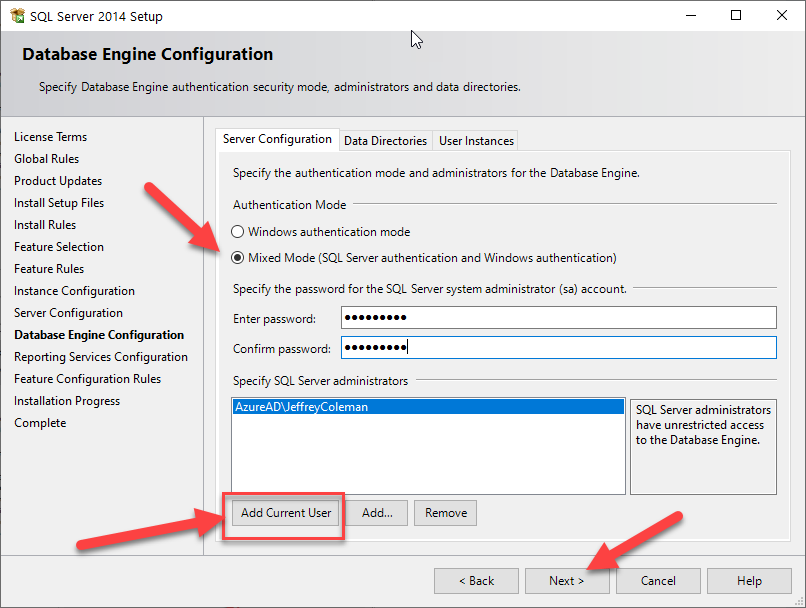Minimize the SQL Server Setup window
Image resolution: width=806 pixels, height=608 pixels.
tap(691, 15)
